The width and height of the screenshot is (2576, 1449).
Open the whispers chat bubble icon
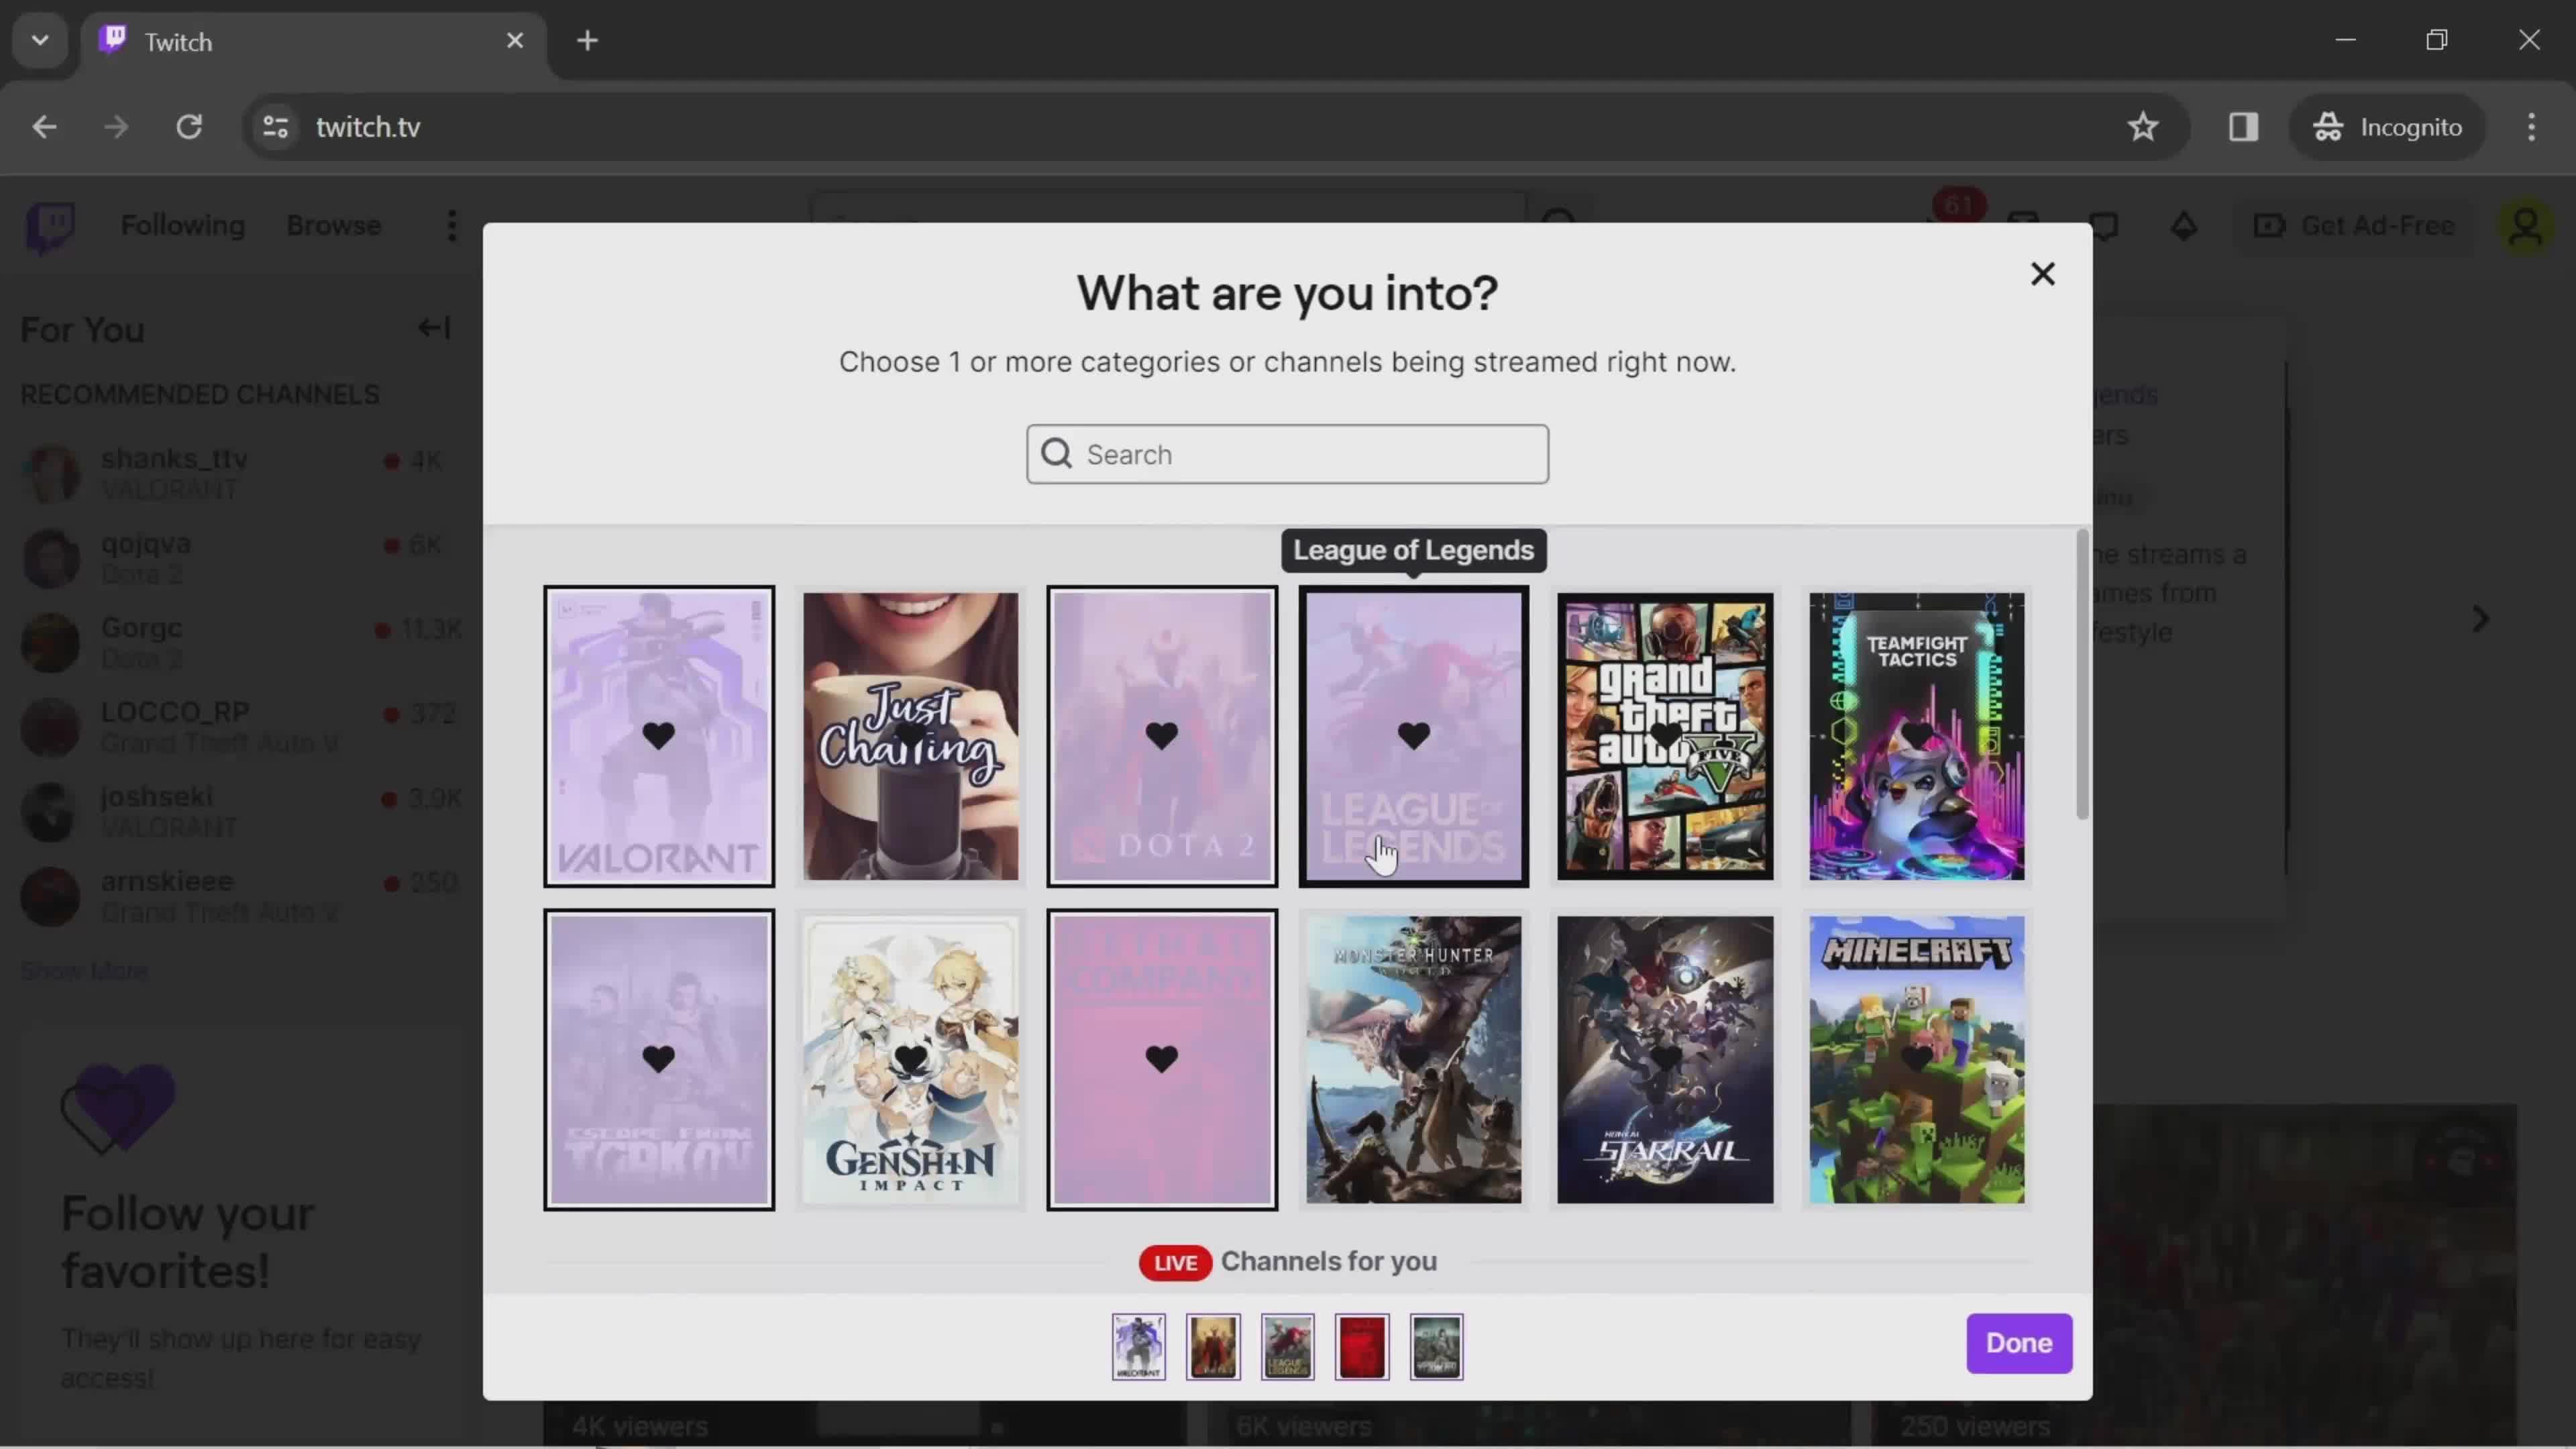pyautogui.click(x=2104, y=226)
